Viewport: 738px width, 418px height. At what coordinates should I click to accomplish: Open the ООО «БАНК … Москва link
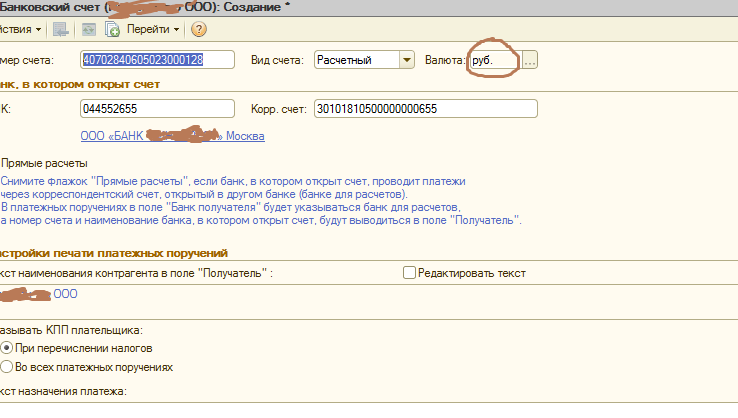tap(172, 136)
